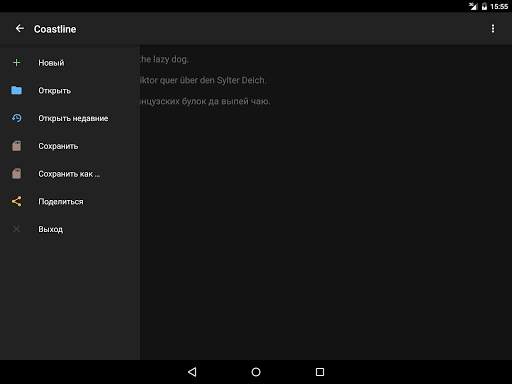Select Сохранить in the drawer

(x=70, y=146)
